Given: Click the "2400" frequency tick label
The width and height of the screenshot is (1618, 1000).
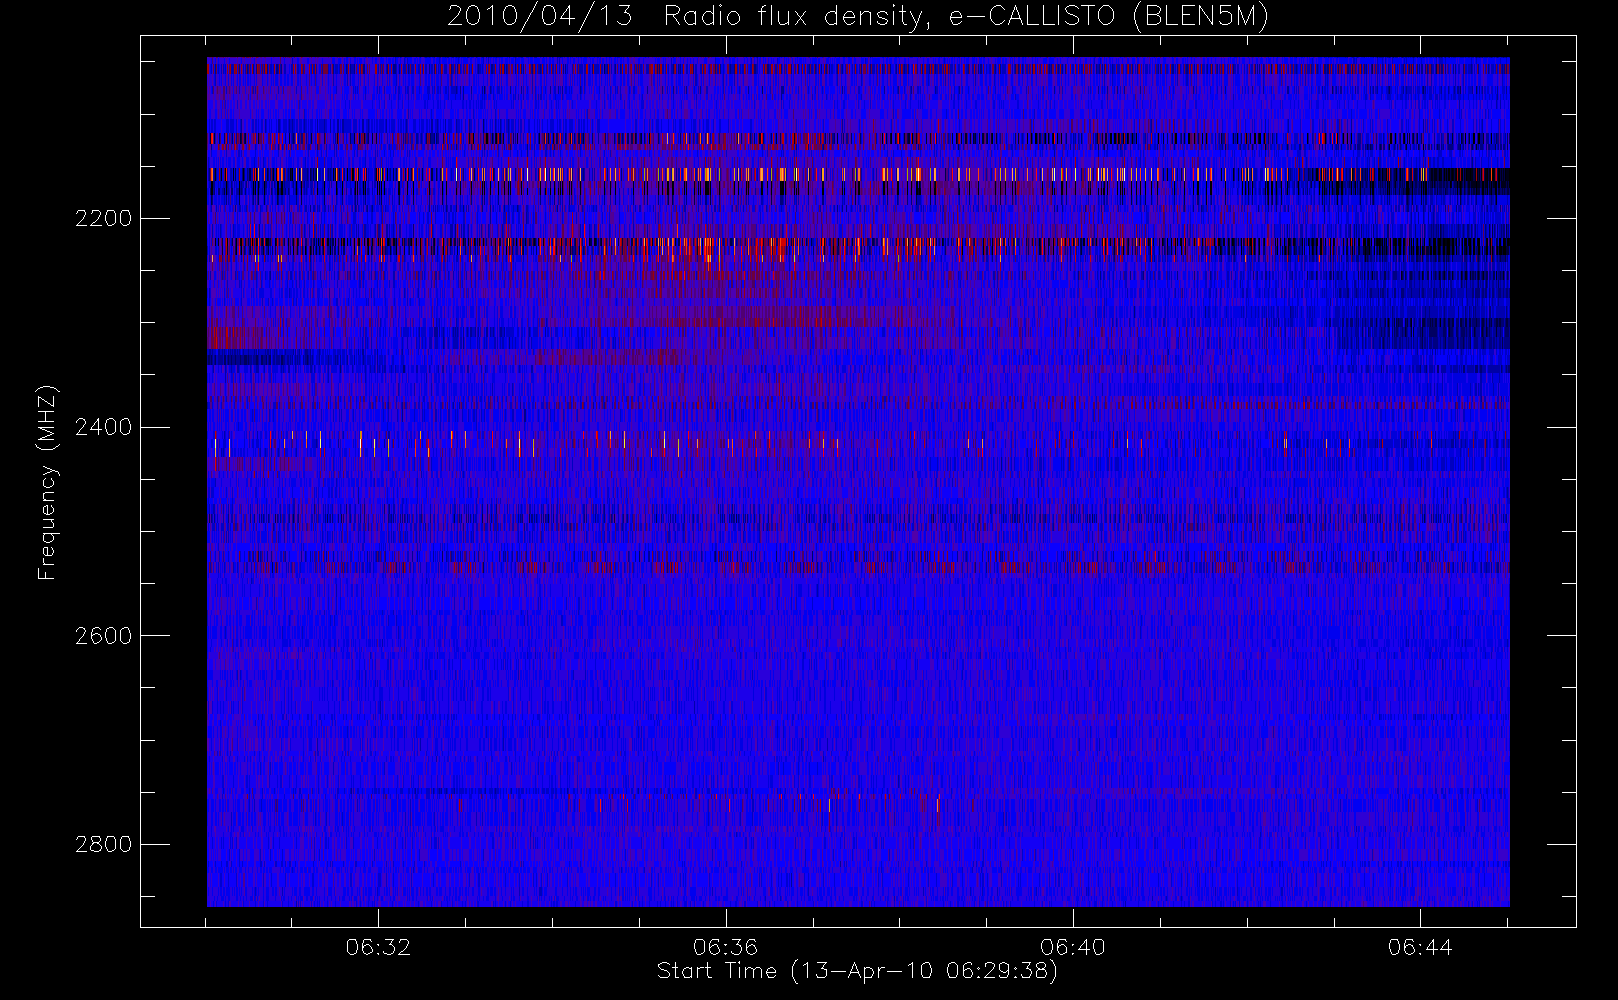Looking at the screenshot, I should pyautogui.click(x=103, y=427).
